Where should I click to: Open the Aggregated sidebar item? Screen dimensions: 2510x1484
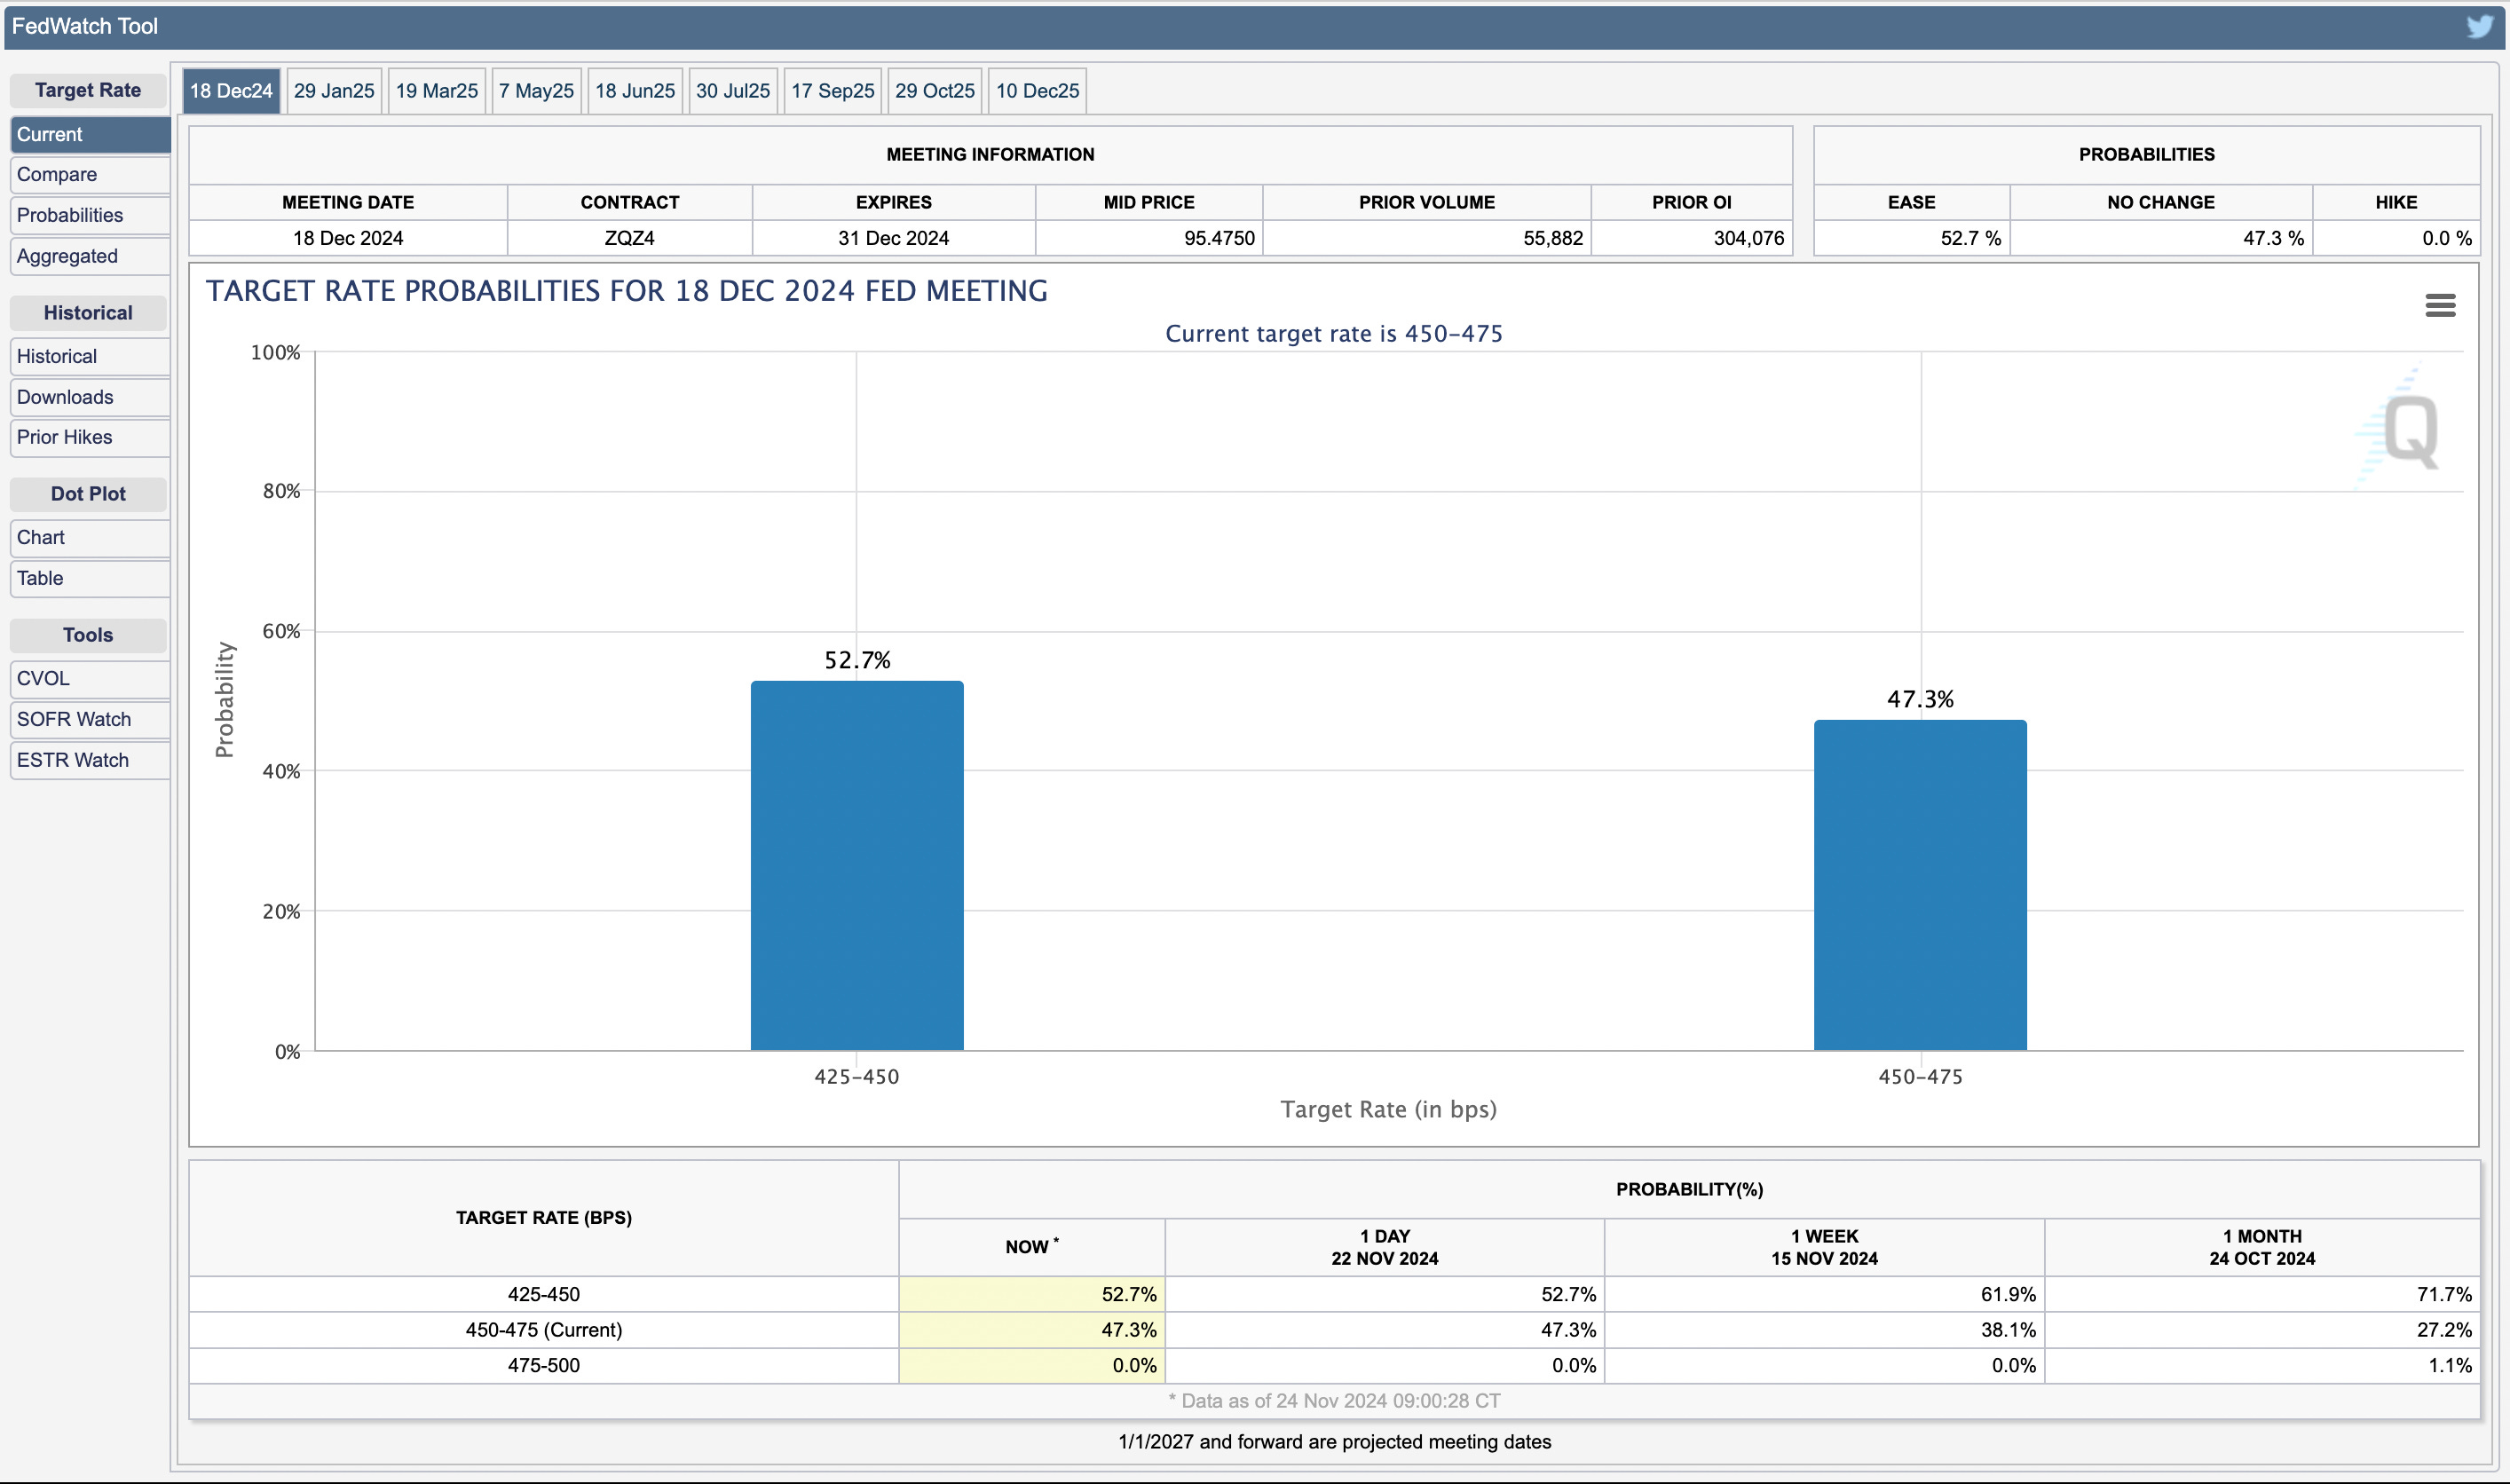67,256
